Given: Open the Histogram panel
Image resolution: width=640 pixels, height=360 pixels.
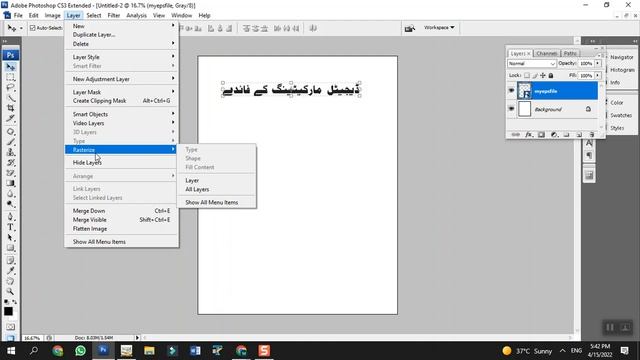Looking at the screenshot, I should click(x=622, y=70).
